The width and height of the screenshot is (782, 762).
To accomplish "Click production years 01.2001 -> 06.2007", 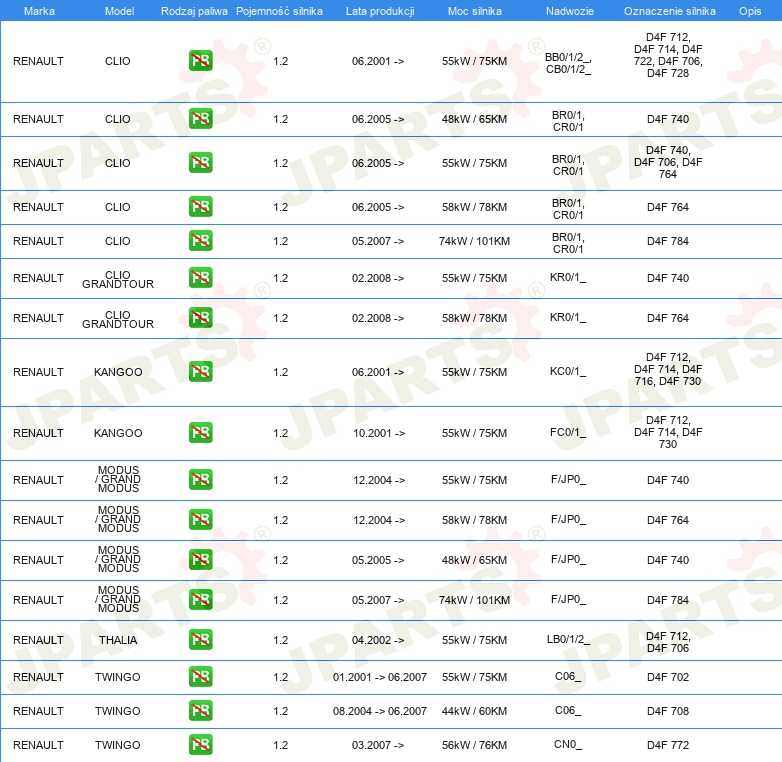I will pos(380,677).
